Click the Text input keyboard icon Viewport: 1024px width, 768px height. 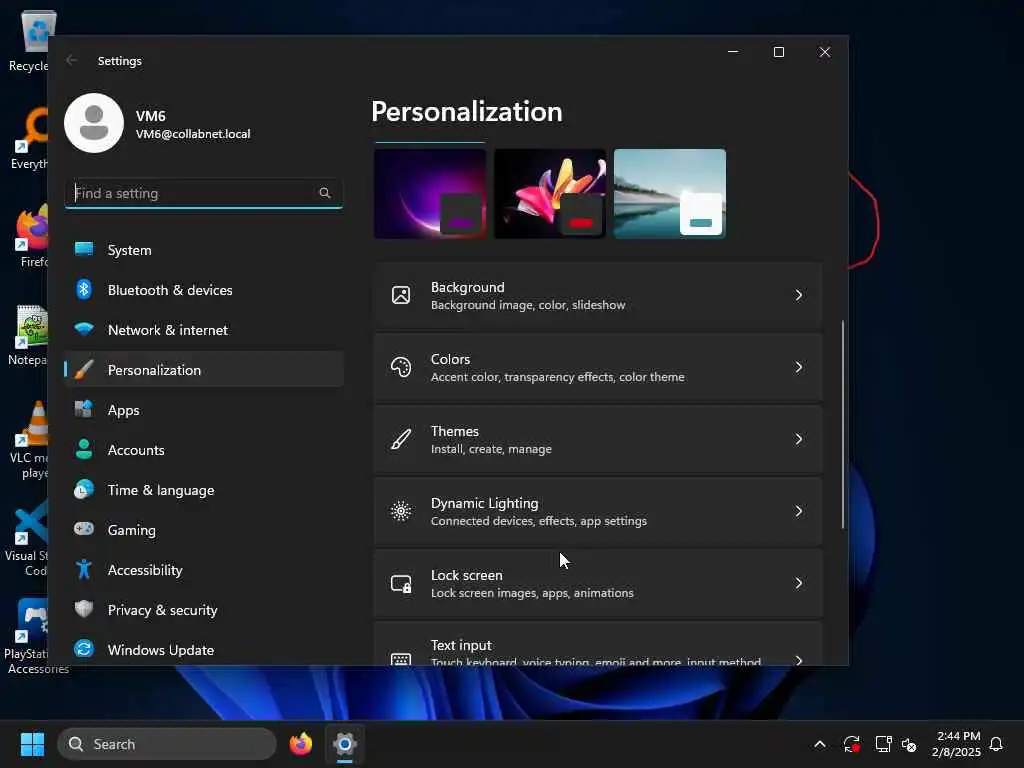[401, 659]
